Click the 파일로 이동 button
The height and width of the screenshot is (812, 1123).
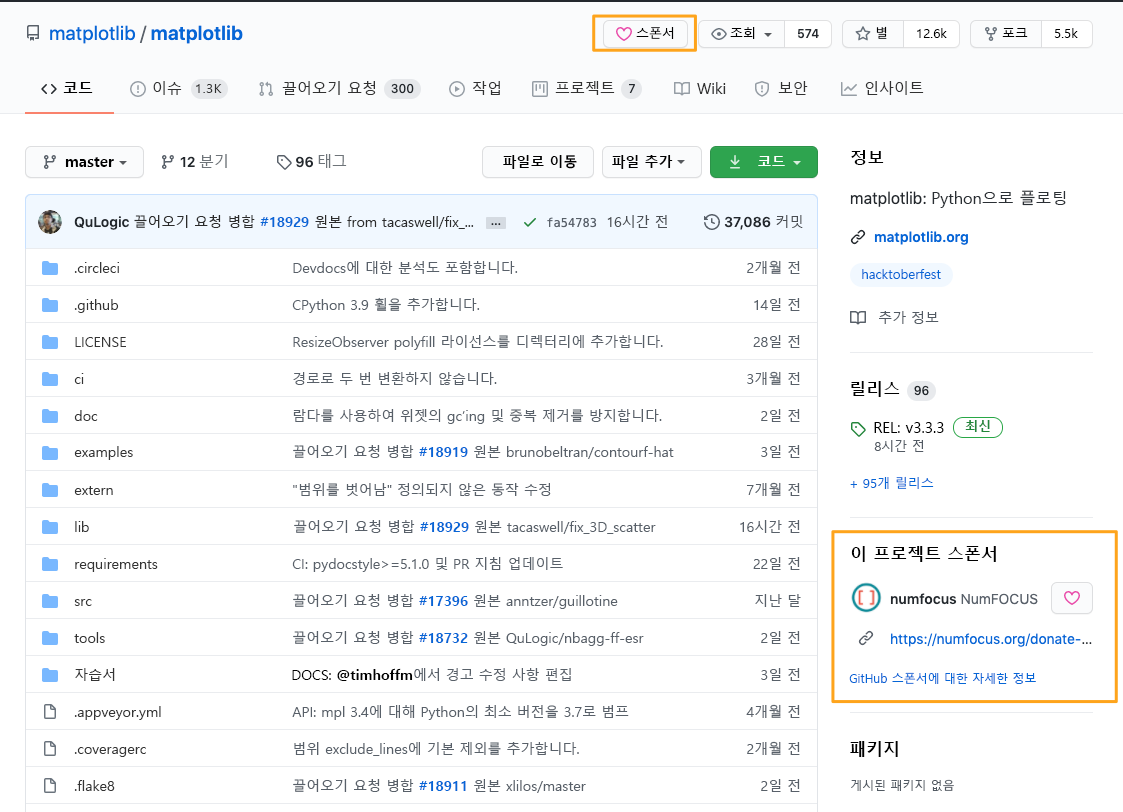click(x=538, y=162)
